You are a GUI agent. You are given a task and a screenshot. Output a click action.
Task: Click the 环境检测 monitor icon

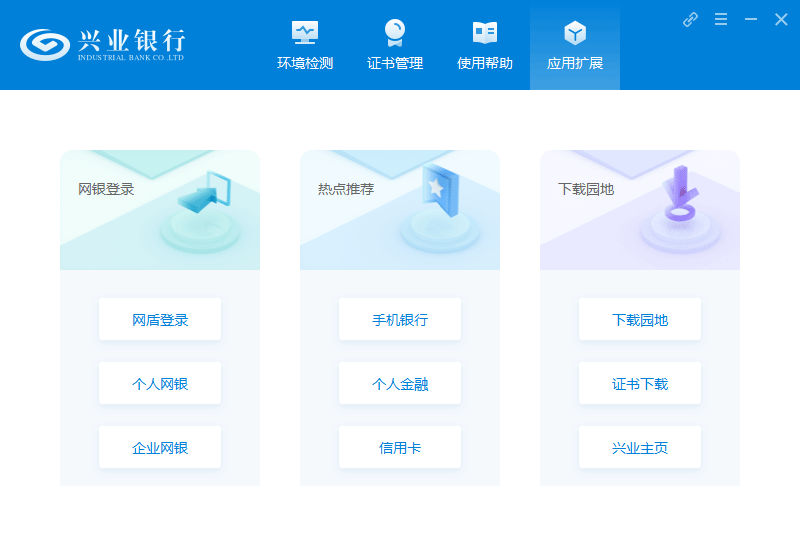[x=305, y=32]
